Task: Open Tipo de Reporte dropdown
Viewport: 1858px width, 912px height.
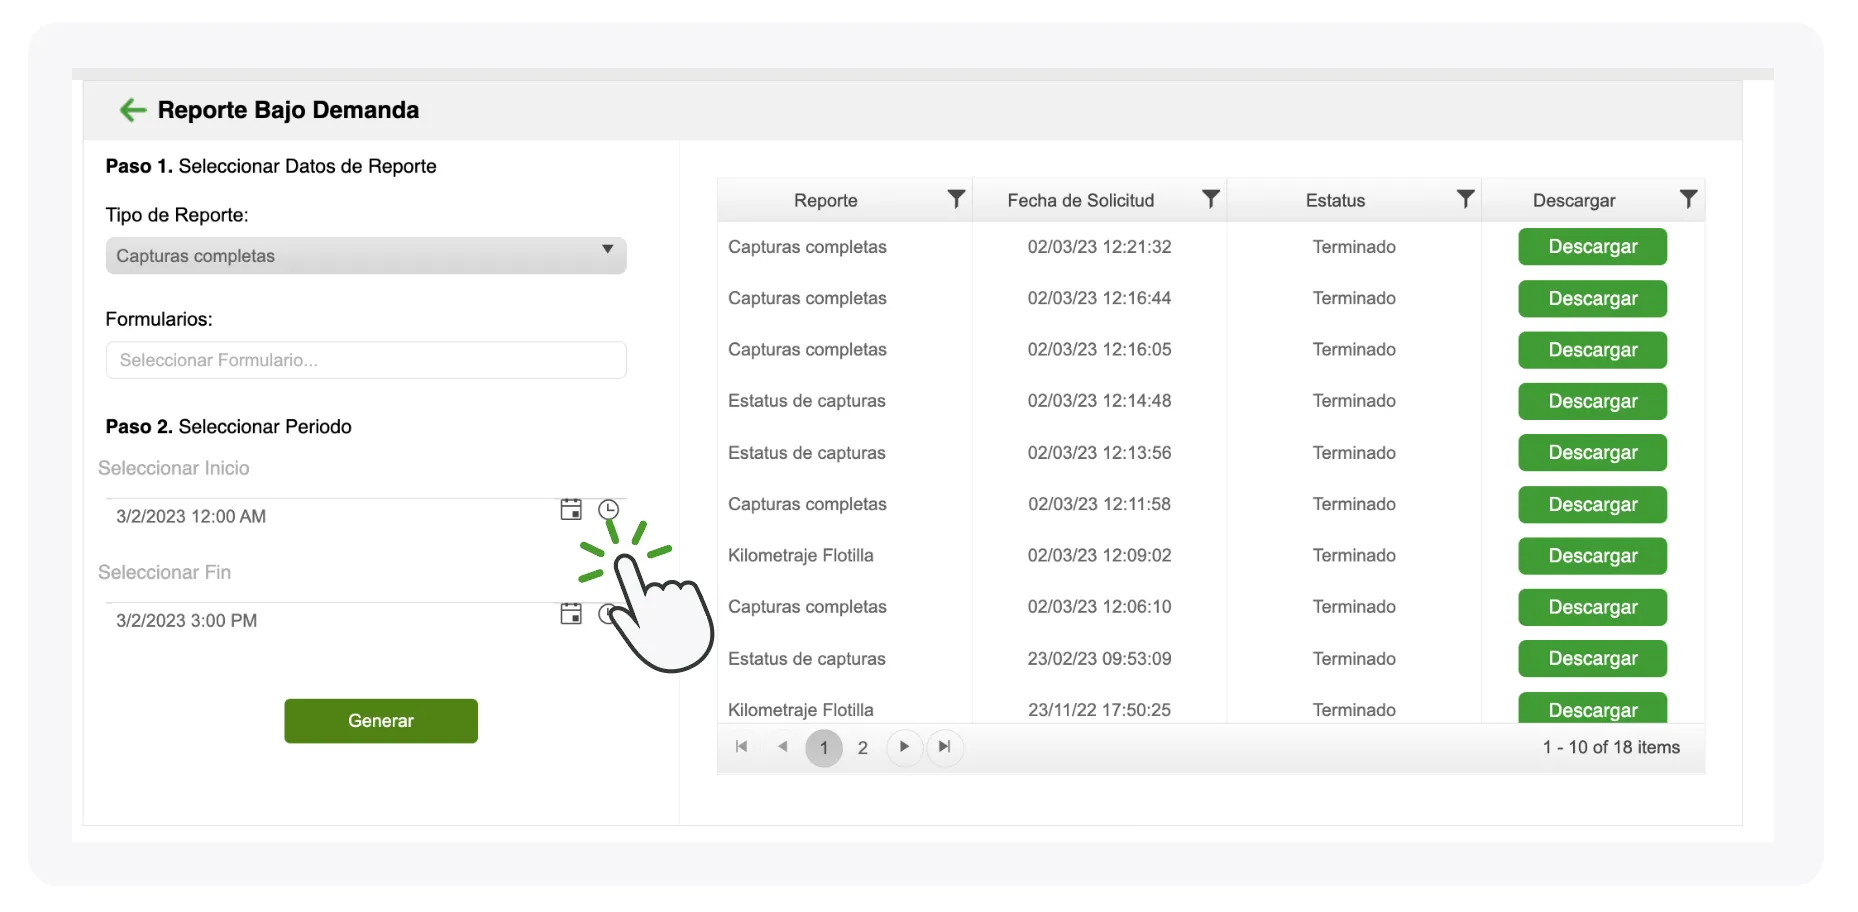Action: click(366, 255)
